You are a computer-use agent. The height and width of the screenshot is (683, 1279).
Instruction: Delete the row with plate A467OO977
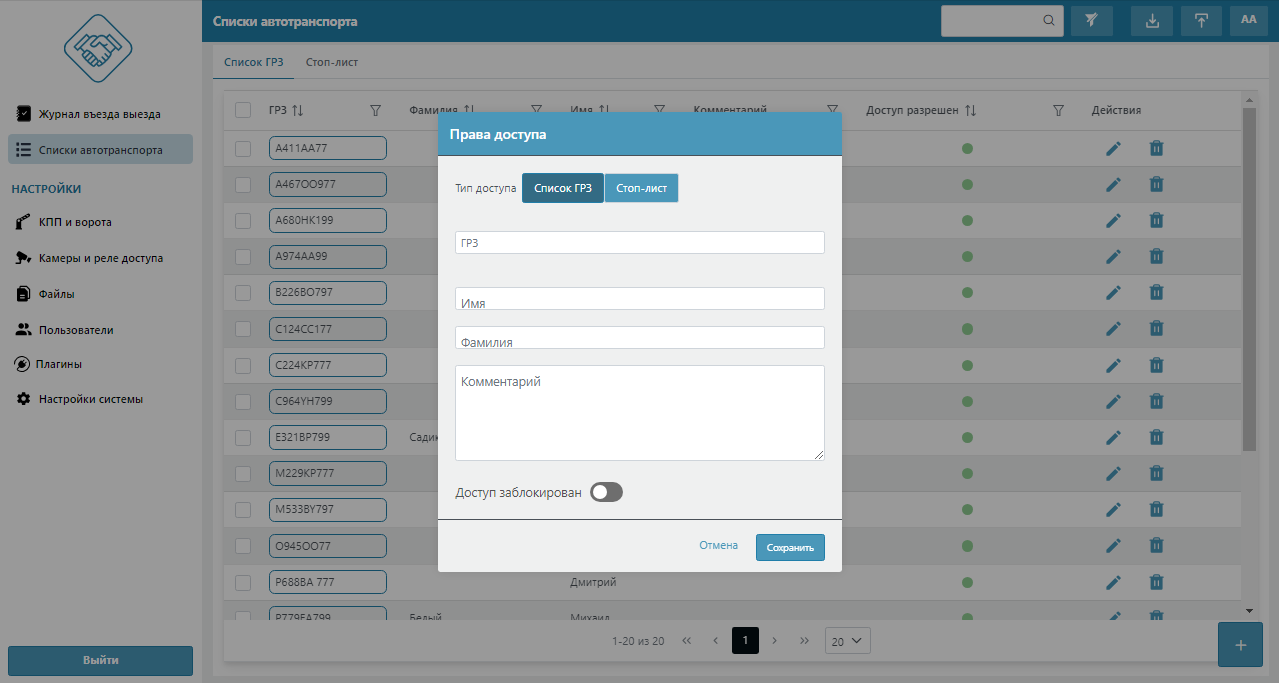coord(1156,185)
